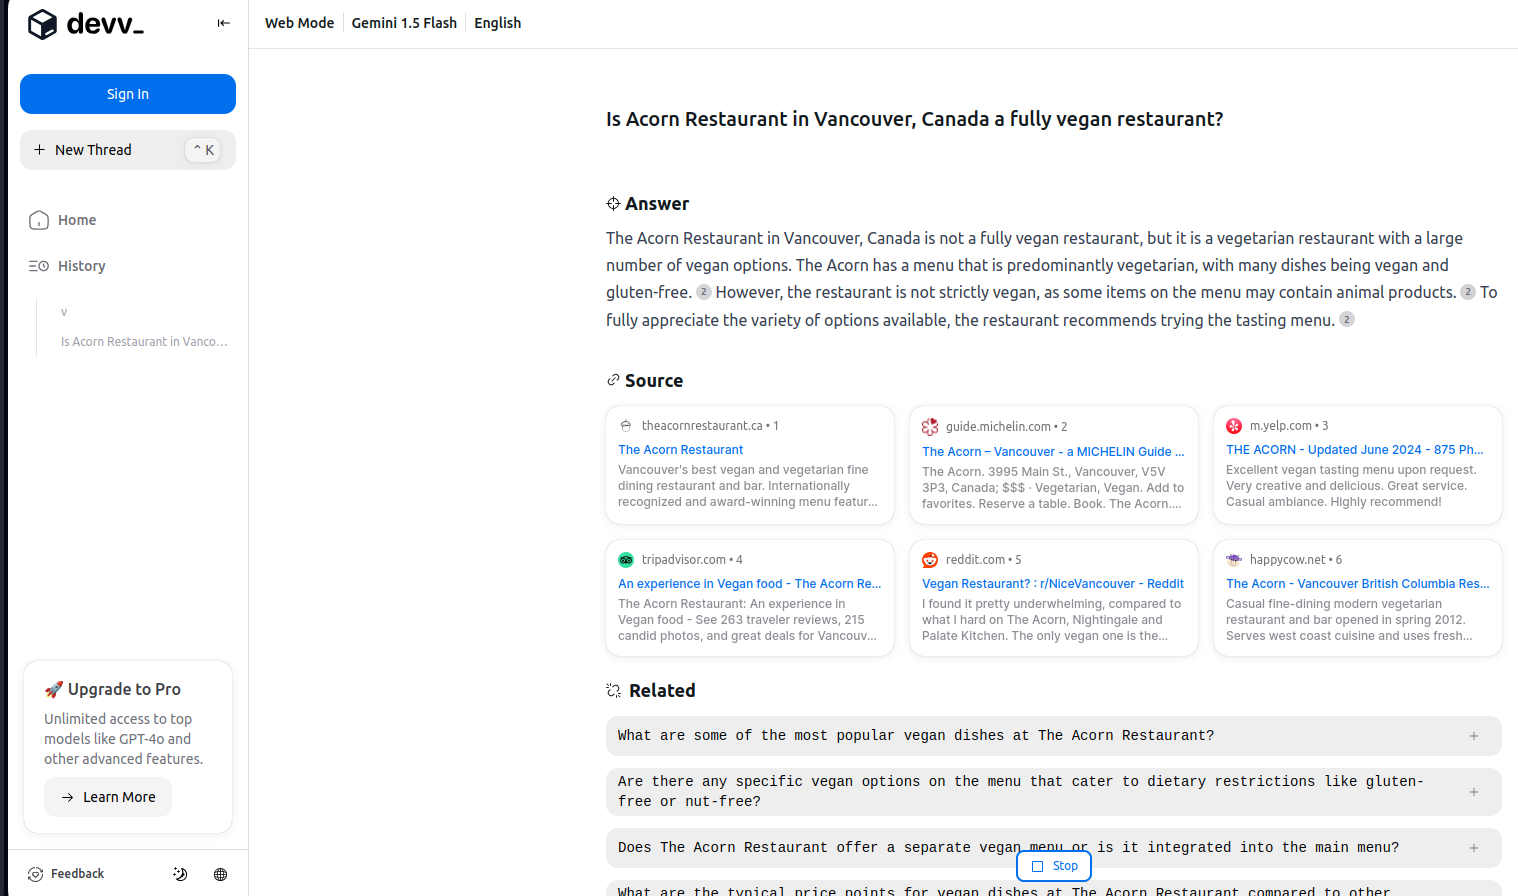The image size is (1518, 896).
Task: Open The Acorn MICHELIN Guide link
Action: click(1053, 452)
